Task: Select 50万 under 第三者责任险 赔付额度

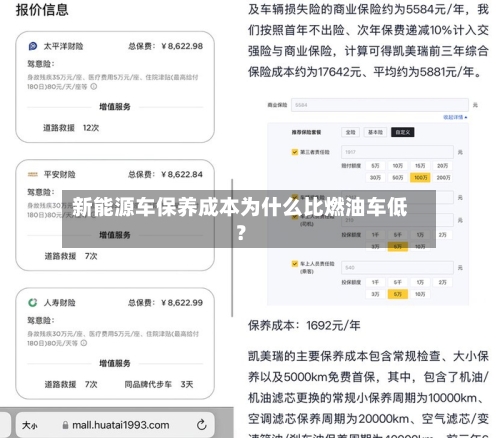Action: (x=398, y=178)
